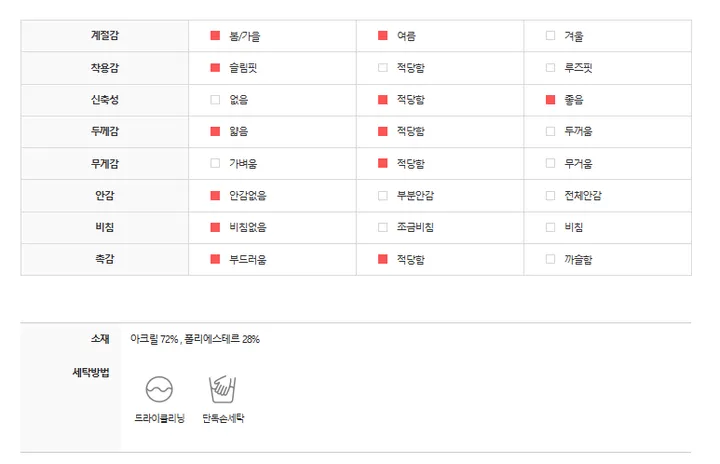Toggle the red 봄/가을 season box
The image size is (720, 464).
[x=215, y=35]
